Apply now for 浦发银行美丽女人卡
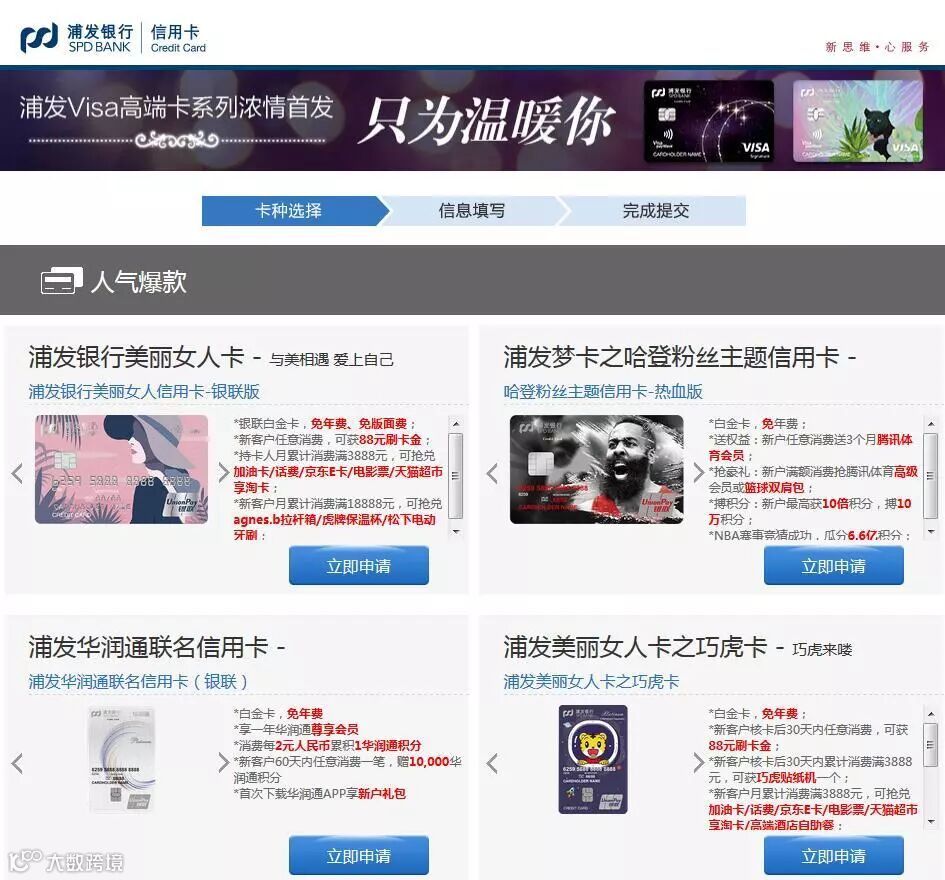945x880 pixels. point(359,566)
